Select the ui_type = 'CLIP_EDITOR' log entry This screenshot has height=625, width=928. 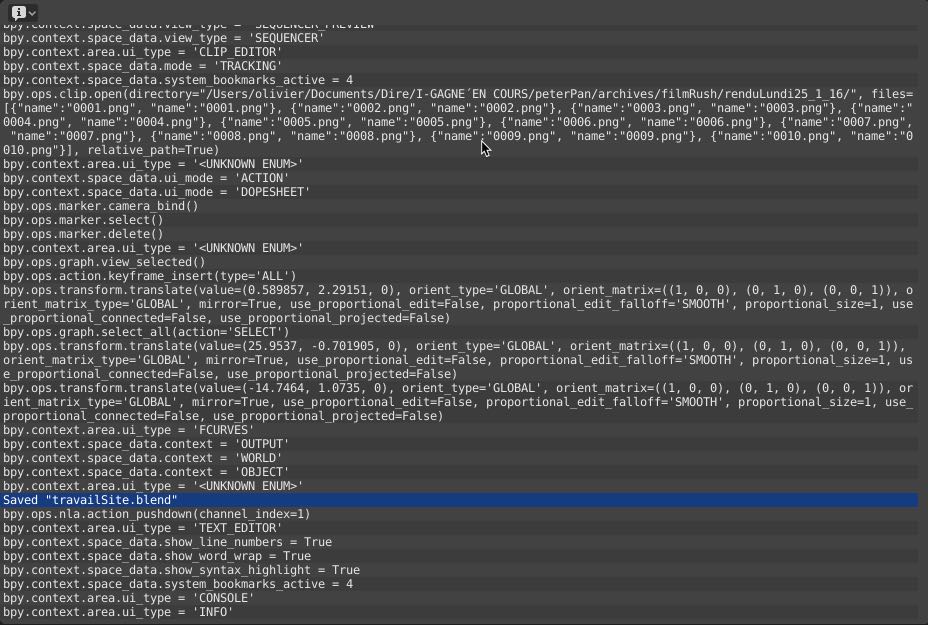[x=142, y=52]
